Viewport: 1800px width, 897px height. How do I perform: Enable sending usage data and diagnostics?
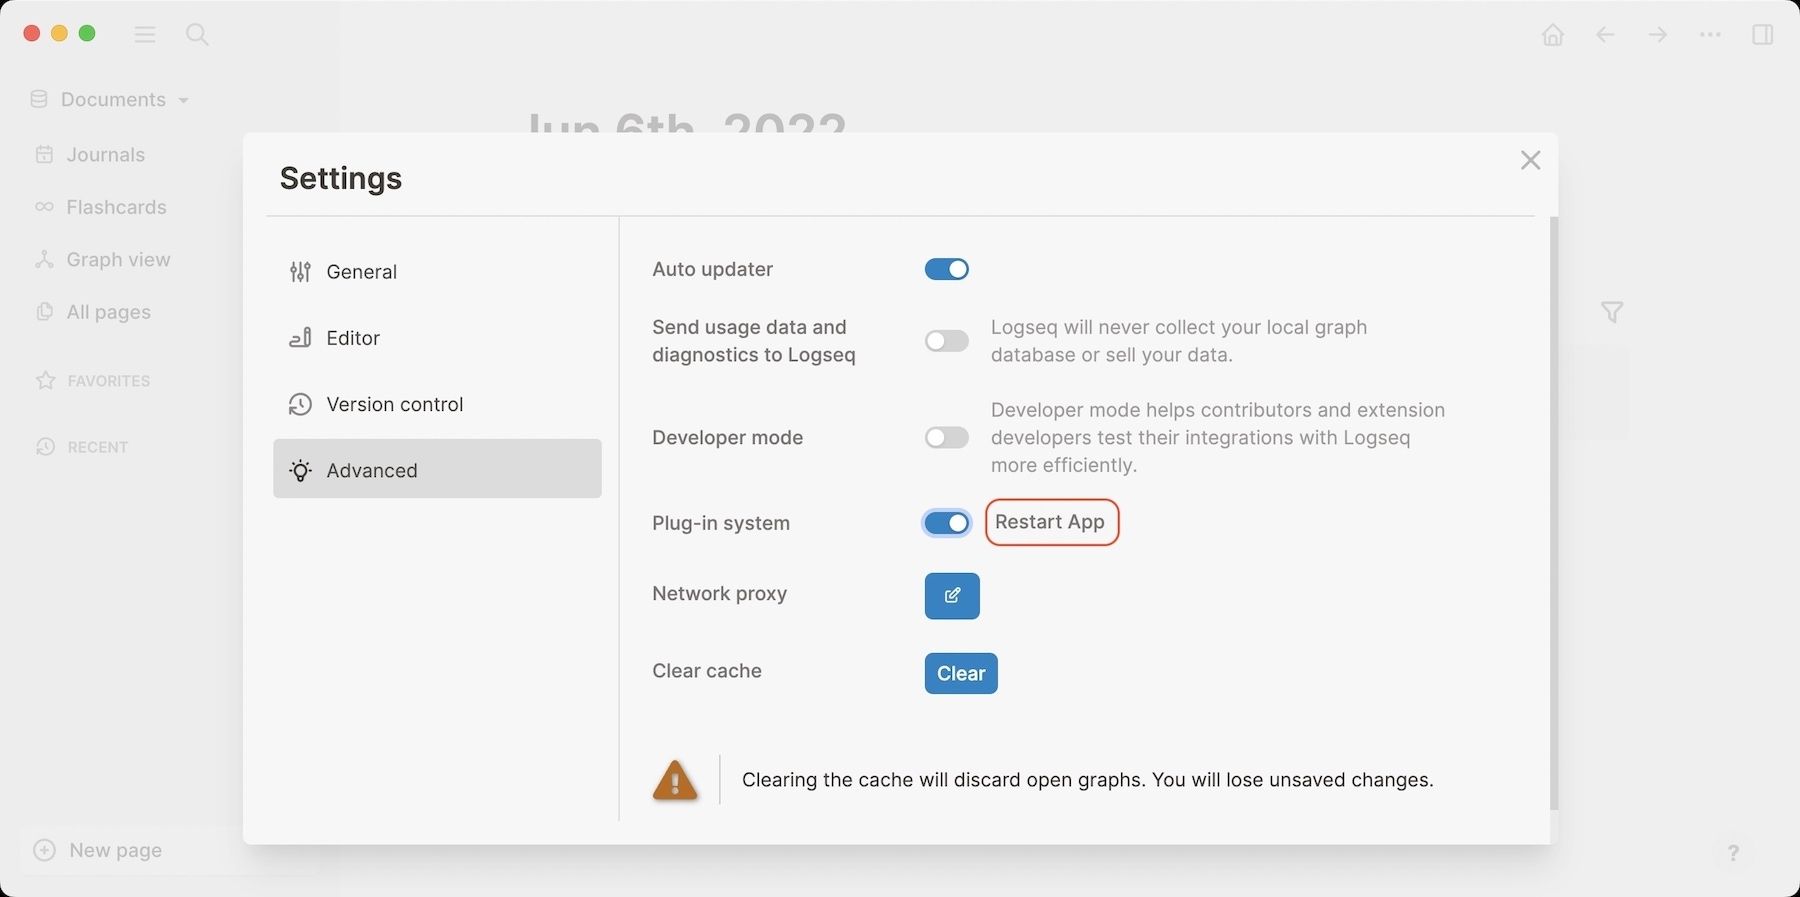tap(946, 341)
